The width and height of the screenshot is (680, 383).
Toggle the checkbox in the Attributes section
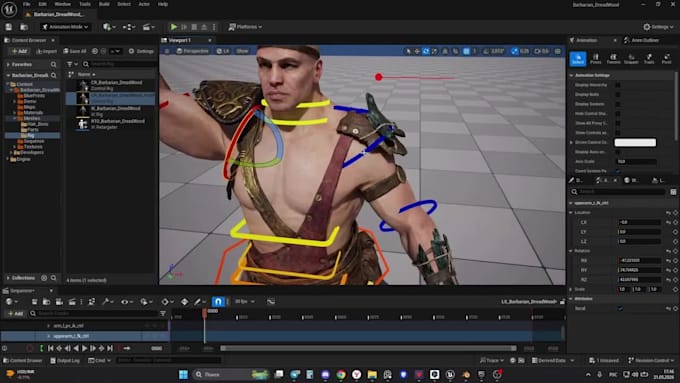click(620, 308)
